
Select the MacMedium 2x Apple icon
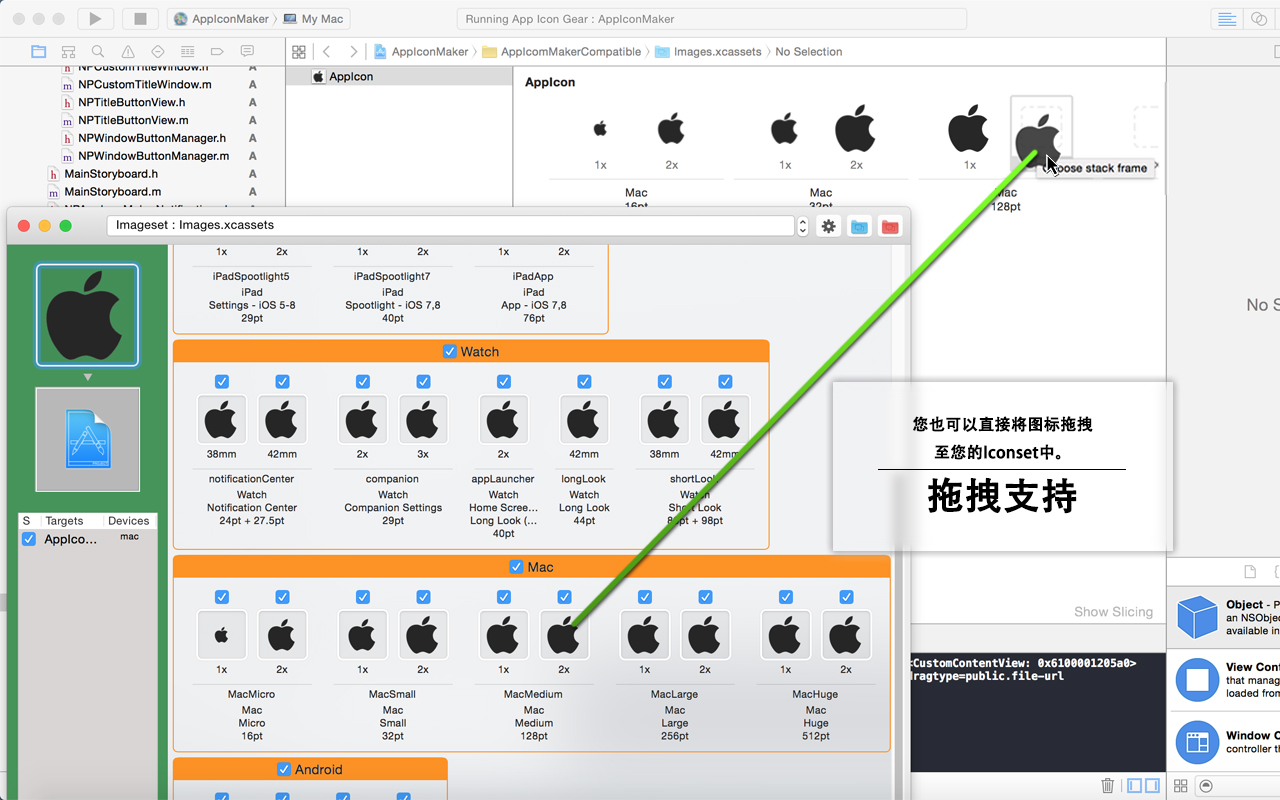point(564,635)
